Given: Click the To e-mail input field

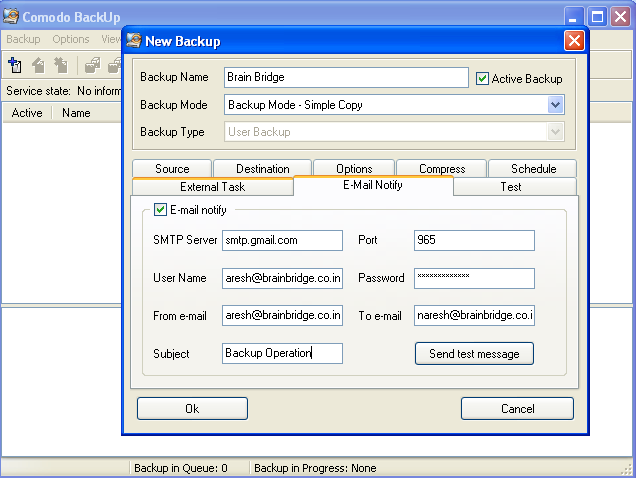Looking at the screenshot, I should pos(474,315).
